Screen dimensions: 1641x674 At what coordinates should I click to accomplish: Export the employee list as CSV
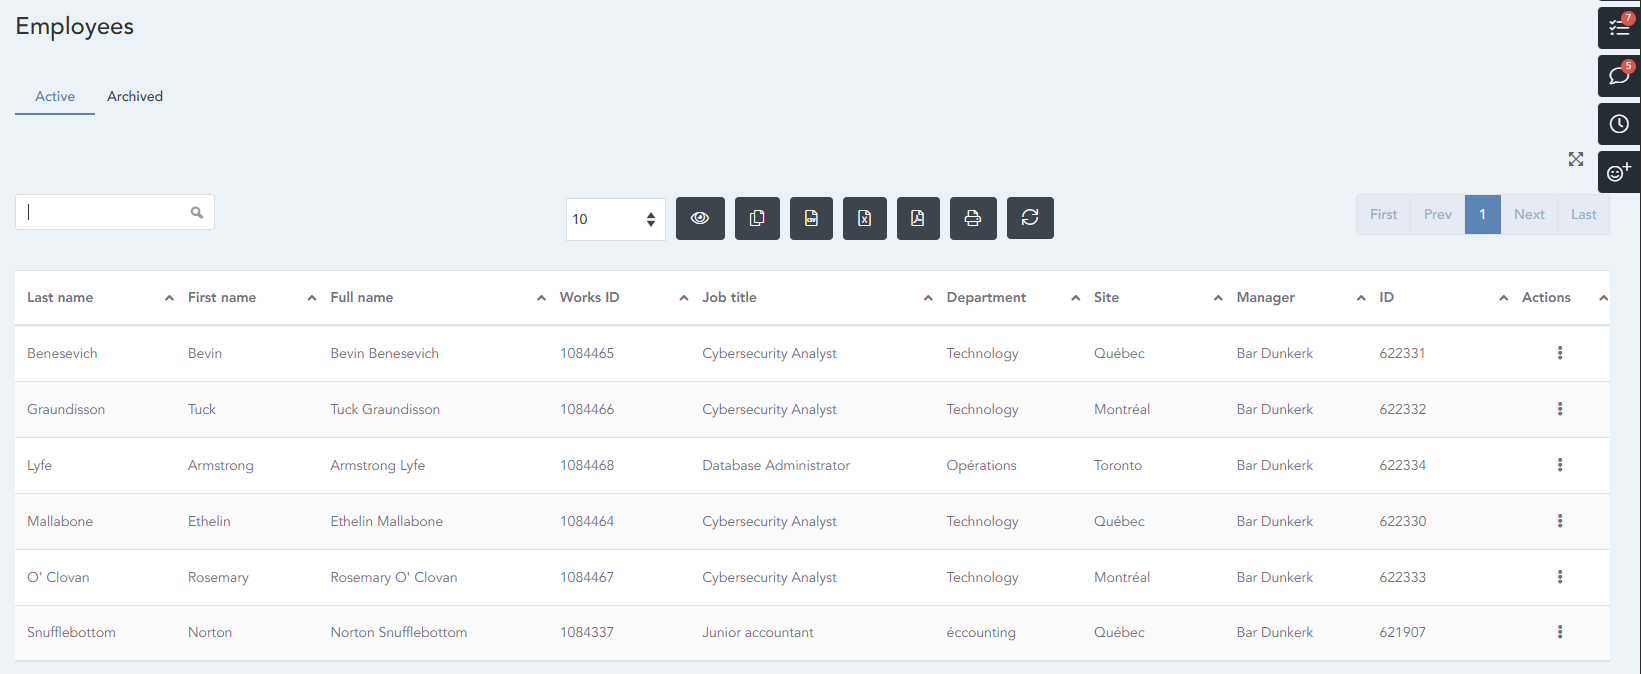811,218
